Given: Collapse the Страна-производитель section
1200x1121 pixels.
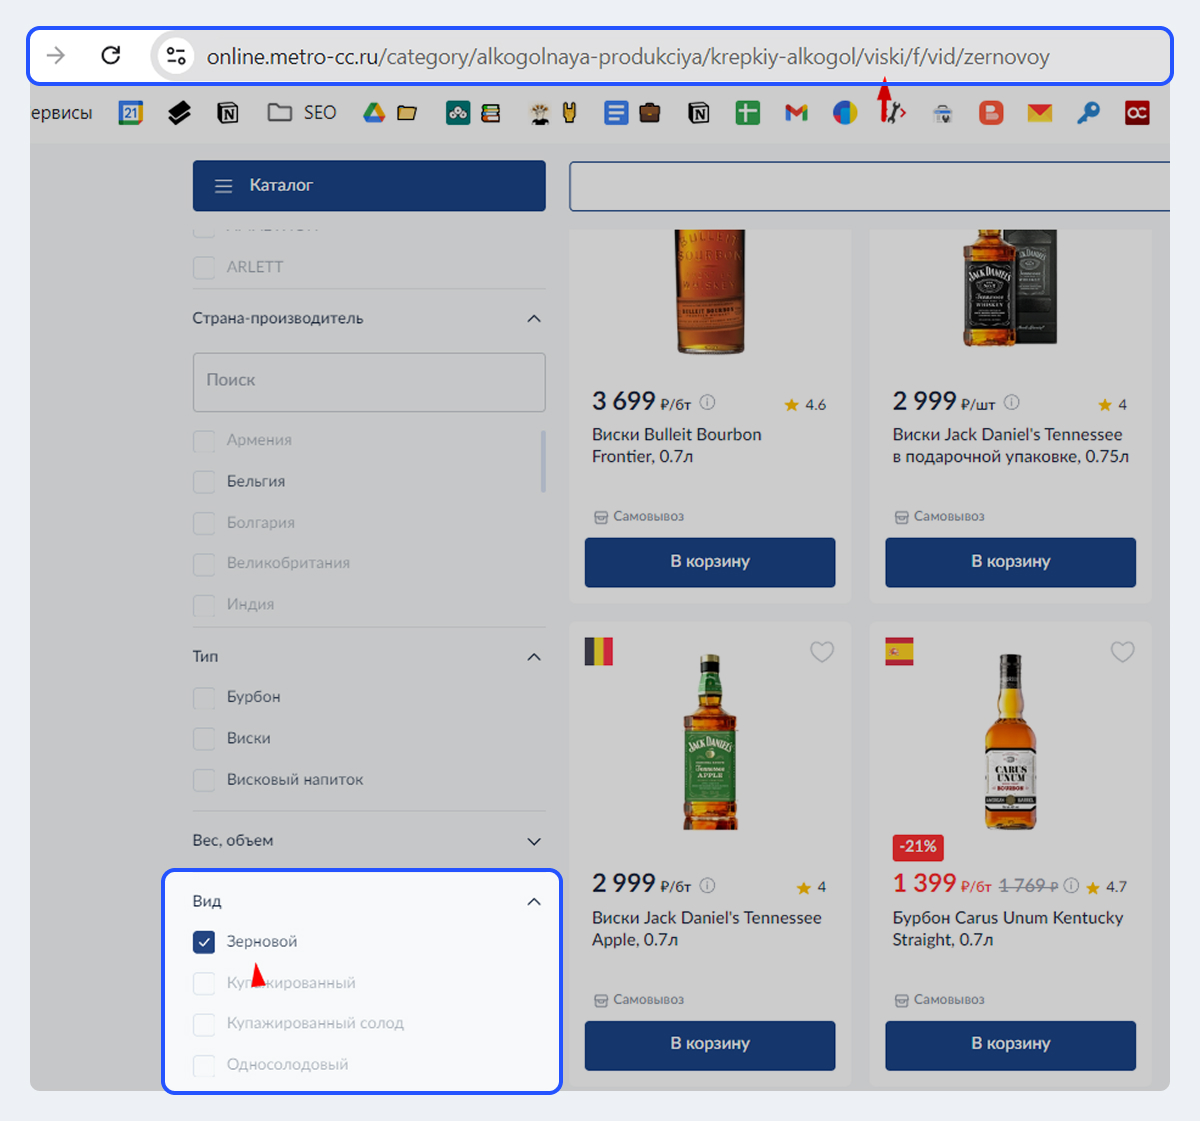Looking at the screenshot, I should tap(534, 319).
